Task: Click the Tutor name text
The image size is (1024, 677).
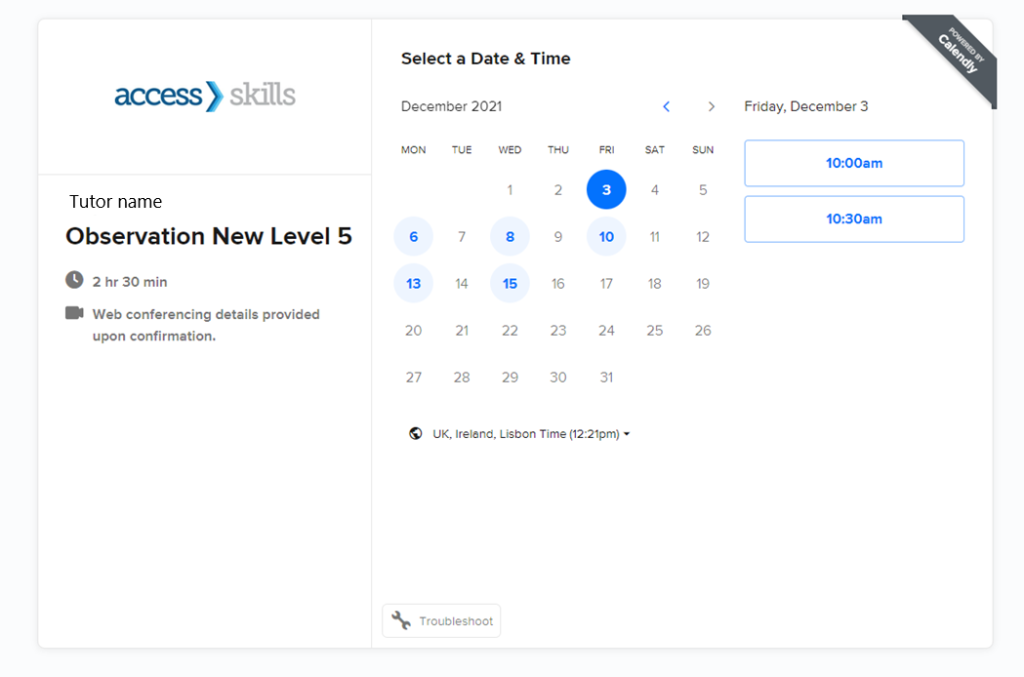Action: pyautogui.click(x=116, y=202)
